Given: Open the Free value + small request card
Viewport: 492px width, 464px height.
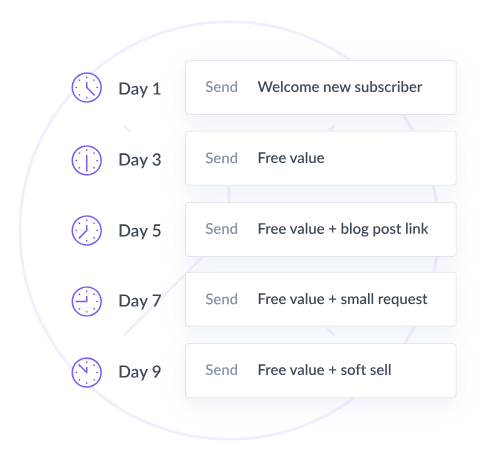Looking at the screenshot, I should 321,299.
